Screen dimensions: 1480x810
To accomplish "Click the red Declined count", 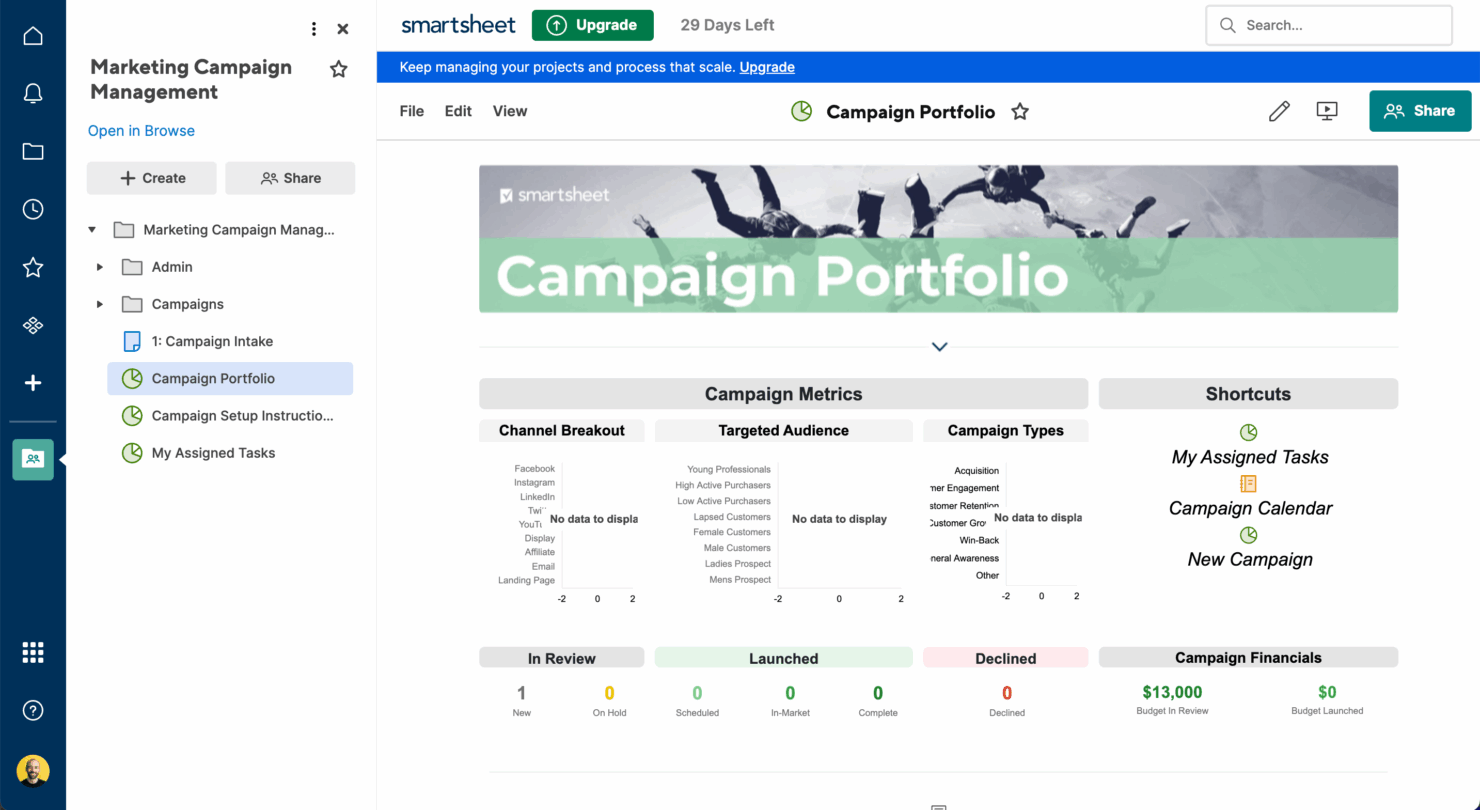I will click(x=1007, y=693).
